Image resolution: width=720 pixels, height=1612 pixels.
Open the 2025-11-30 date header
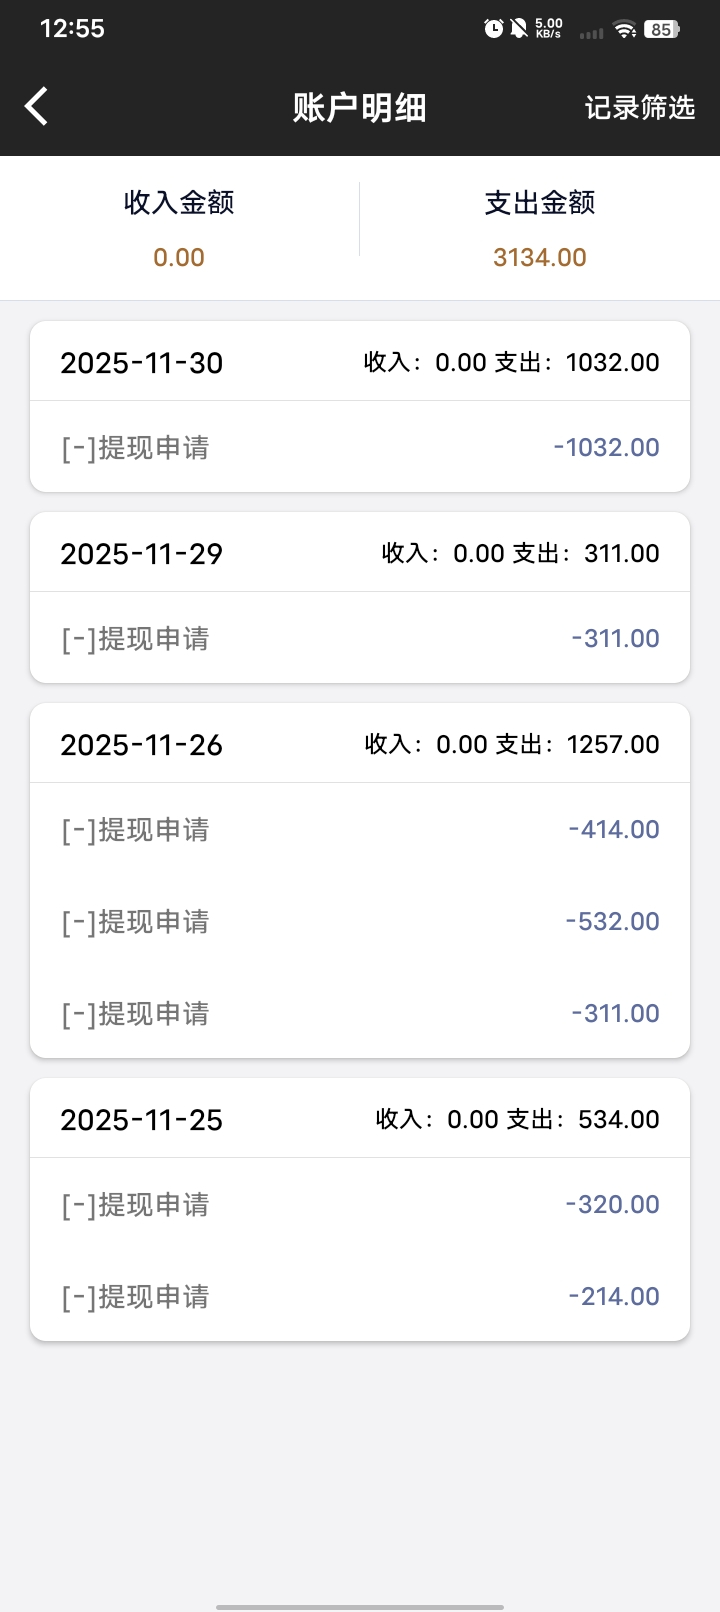point(360,362)
